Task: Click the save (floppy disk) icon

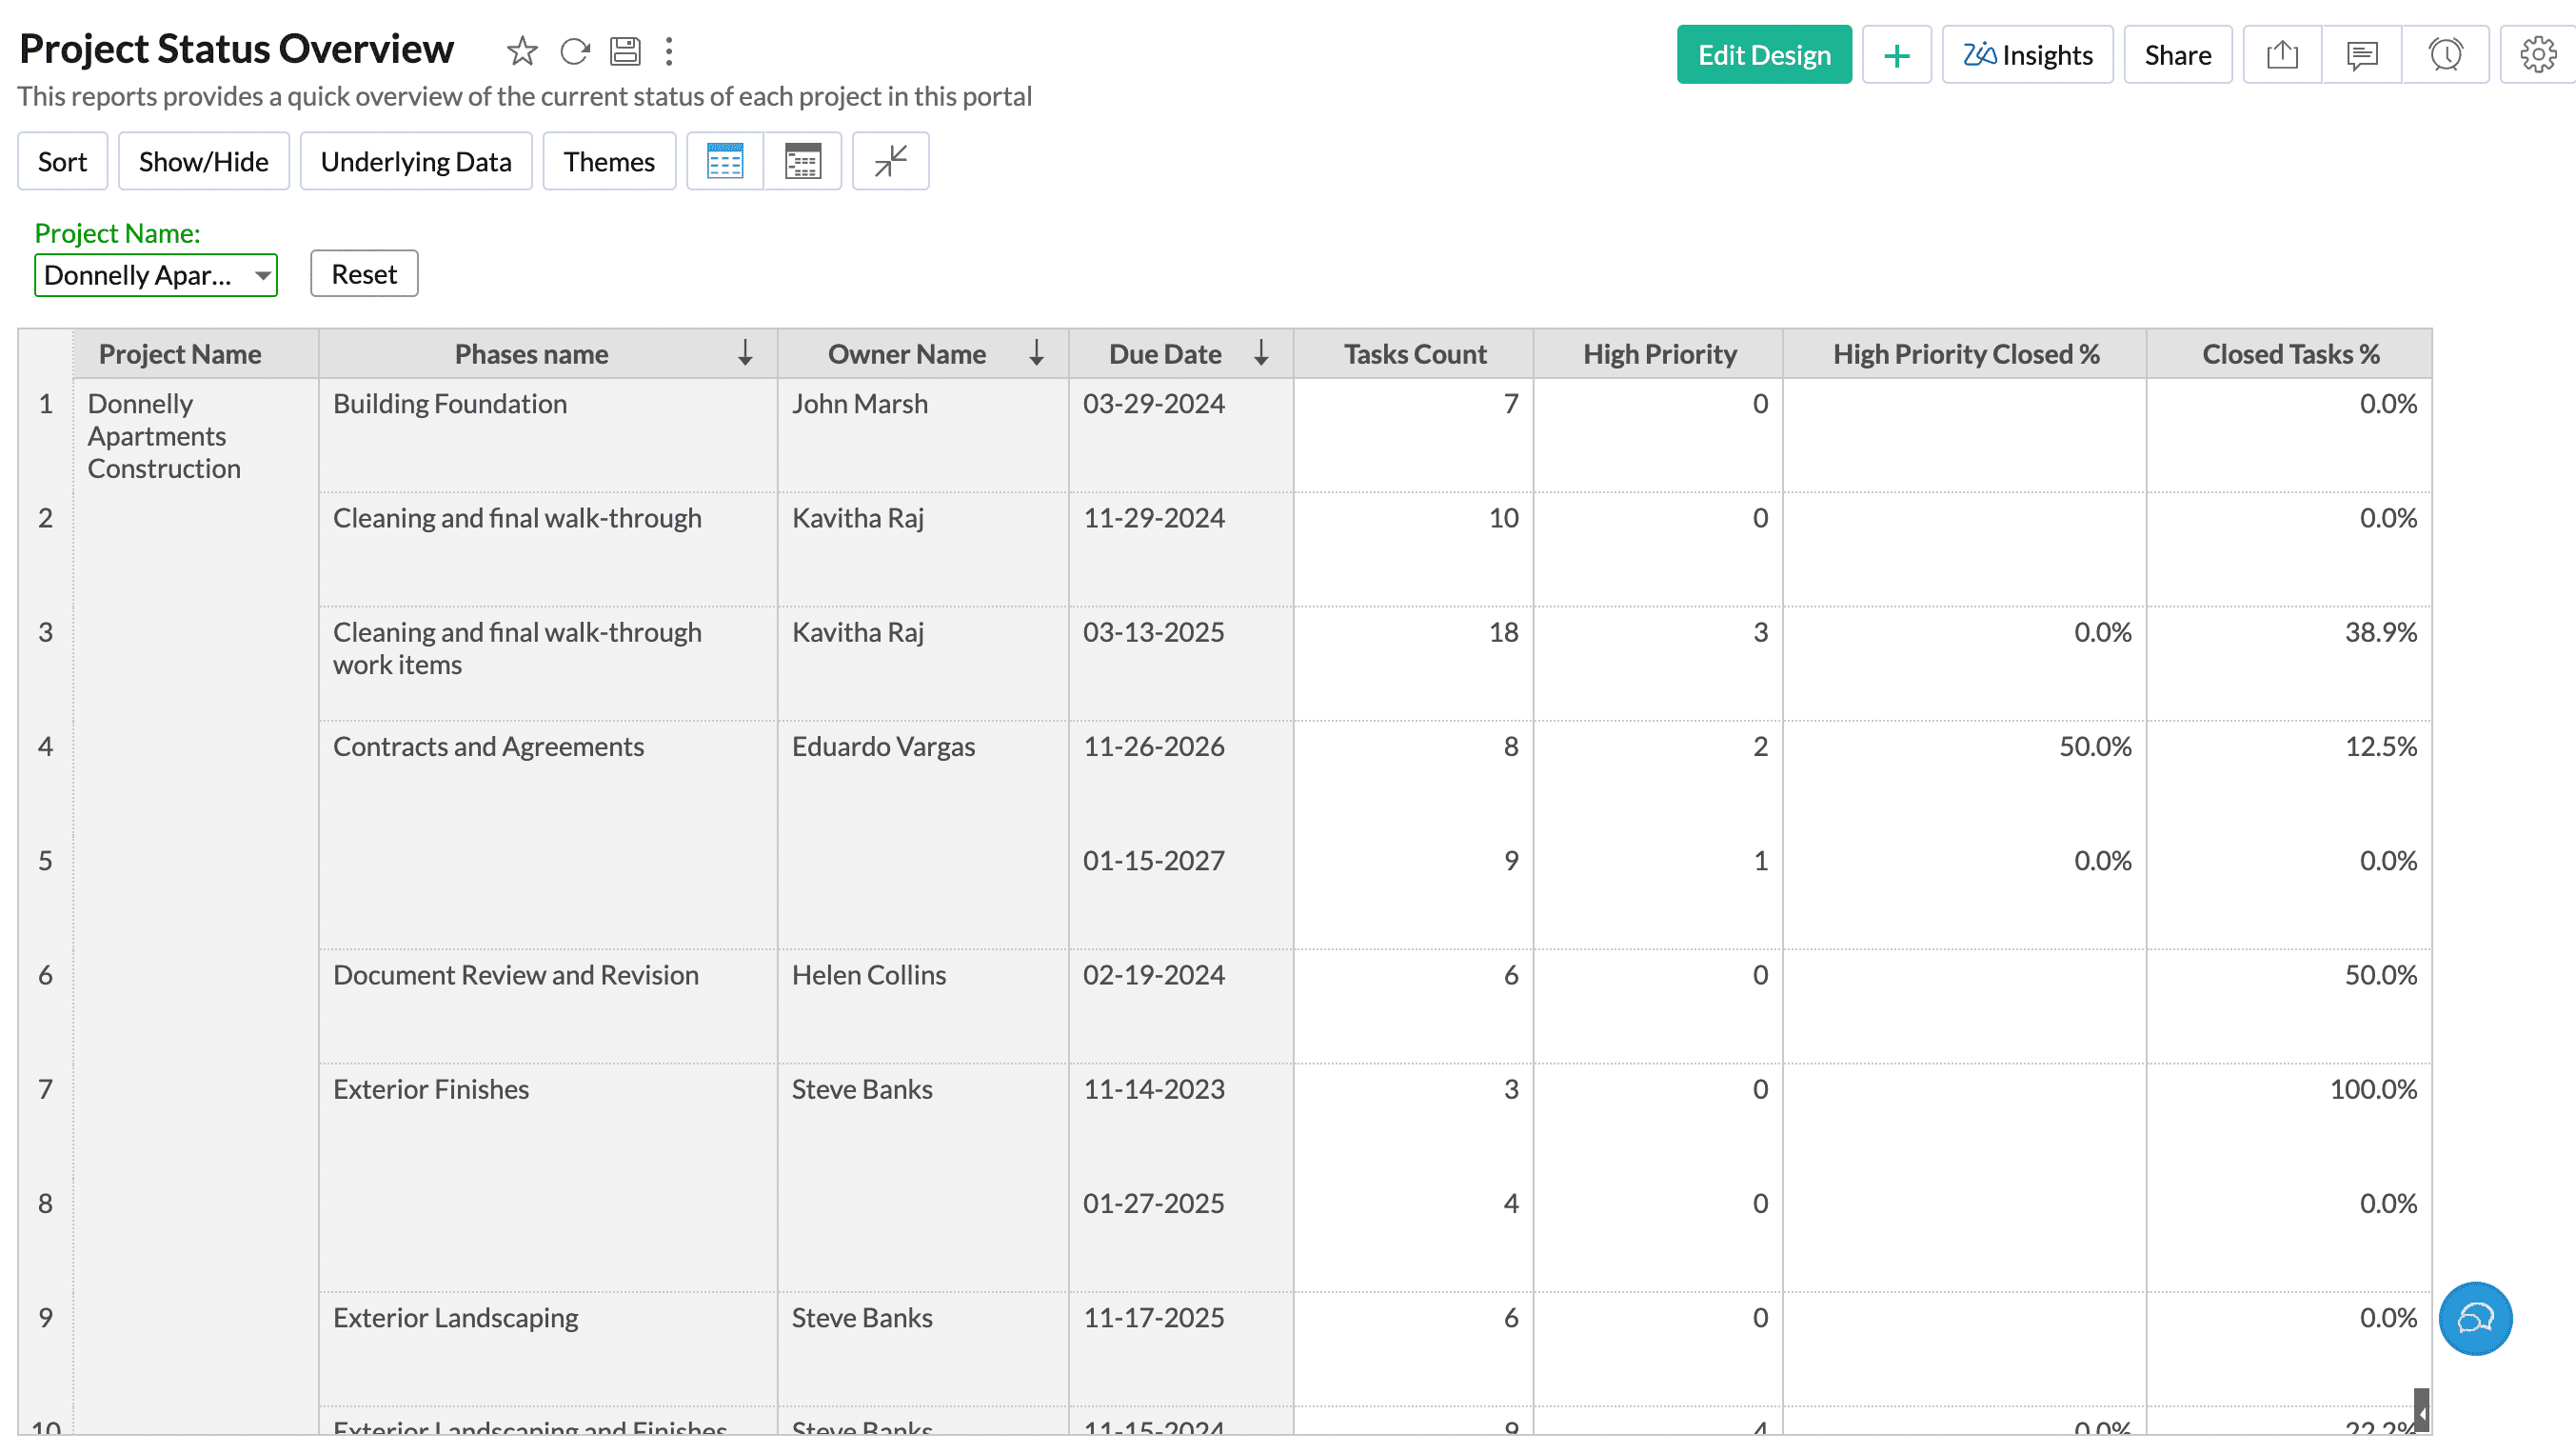Action: 625,51
